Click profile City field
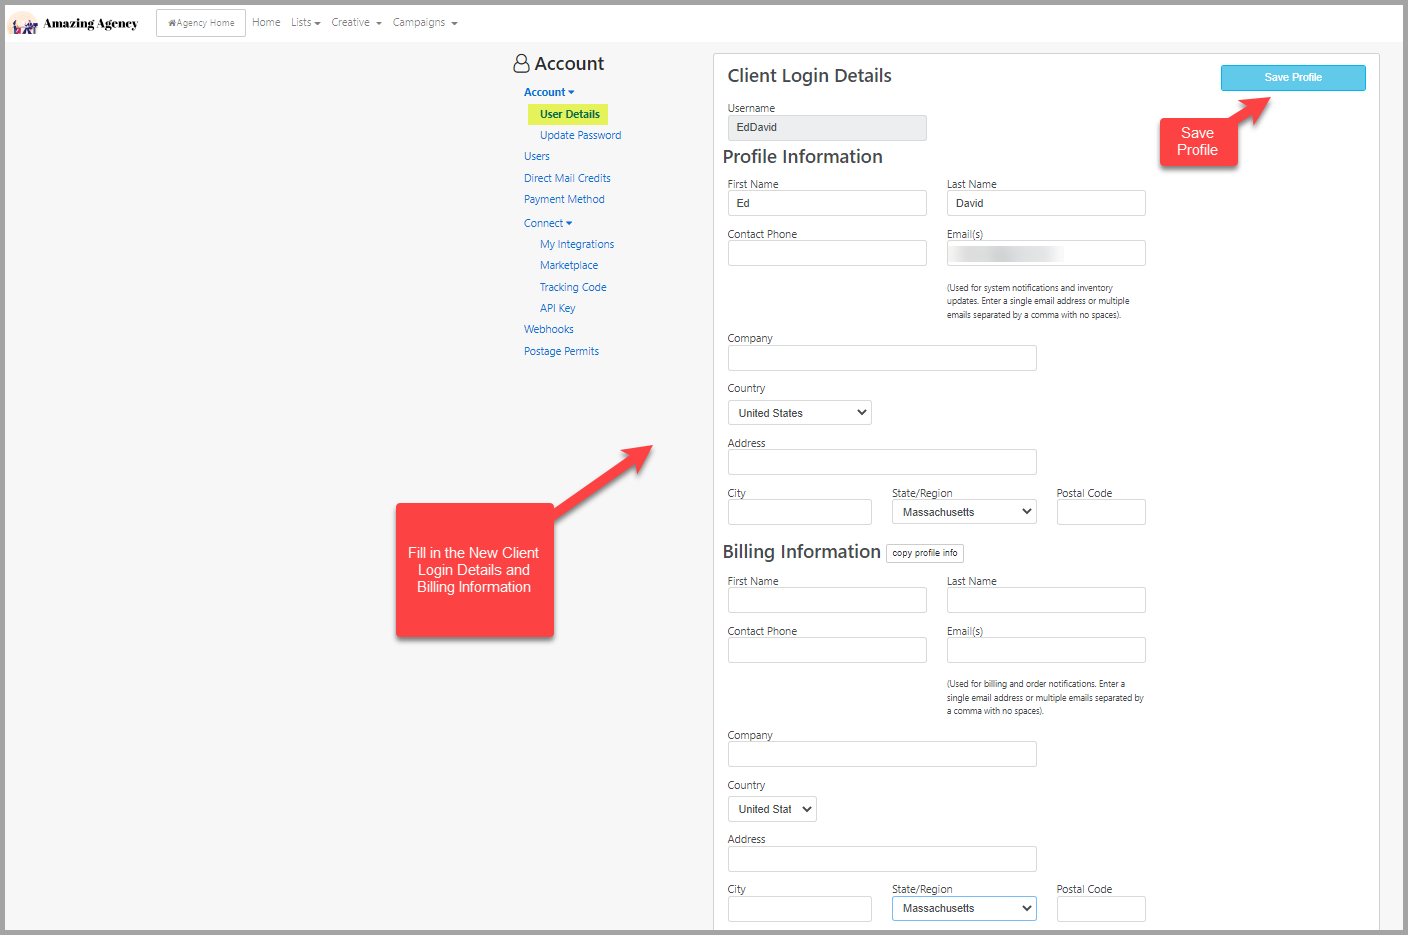 point(800,512)
